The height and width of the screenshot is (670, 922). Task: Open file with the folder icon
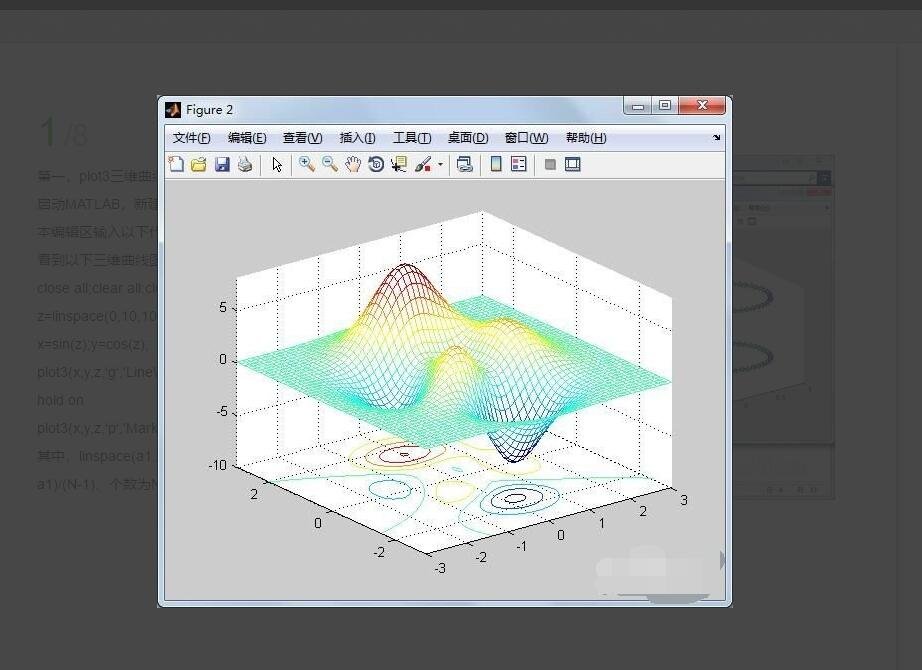pos(198,165)
